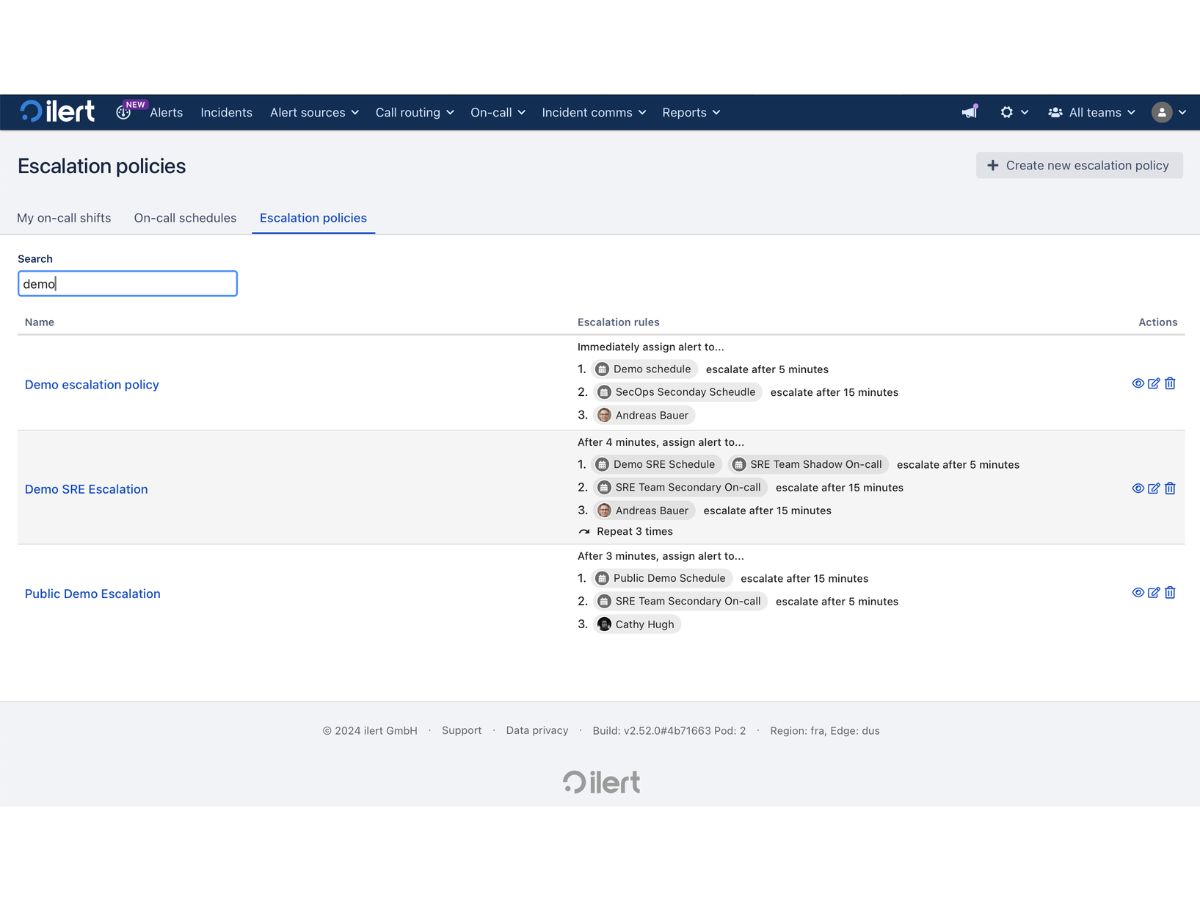Open Public Demo Escalation link
Screen dimensions: 1200x900
point(92,593)
